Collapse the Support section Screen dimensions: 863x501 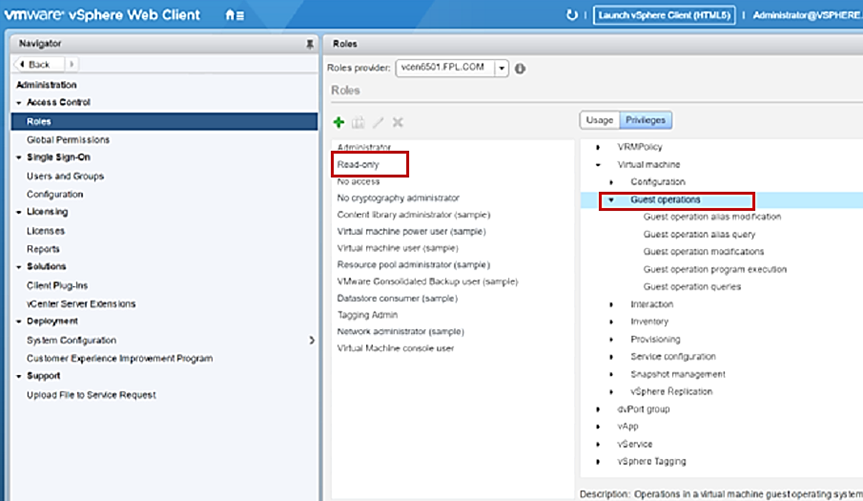click(x=19, y=376)
